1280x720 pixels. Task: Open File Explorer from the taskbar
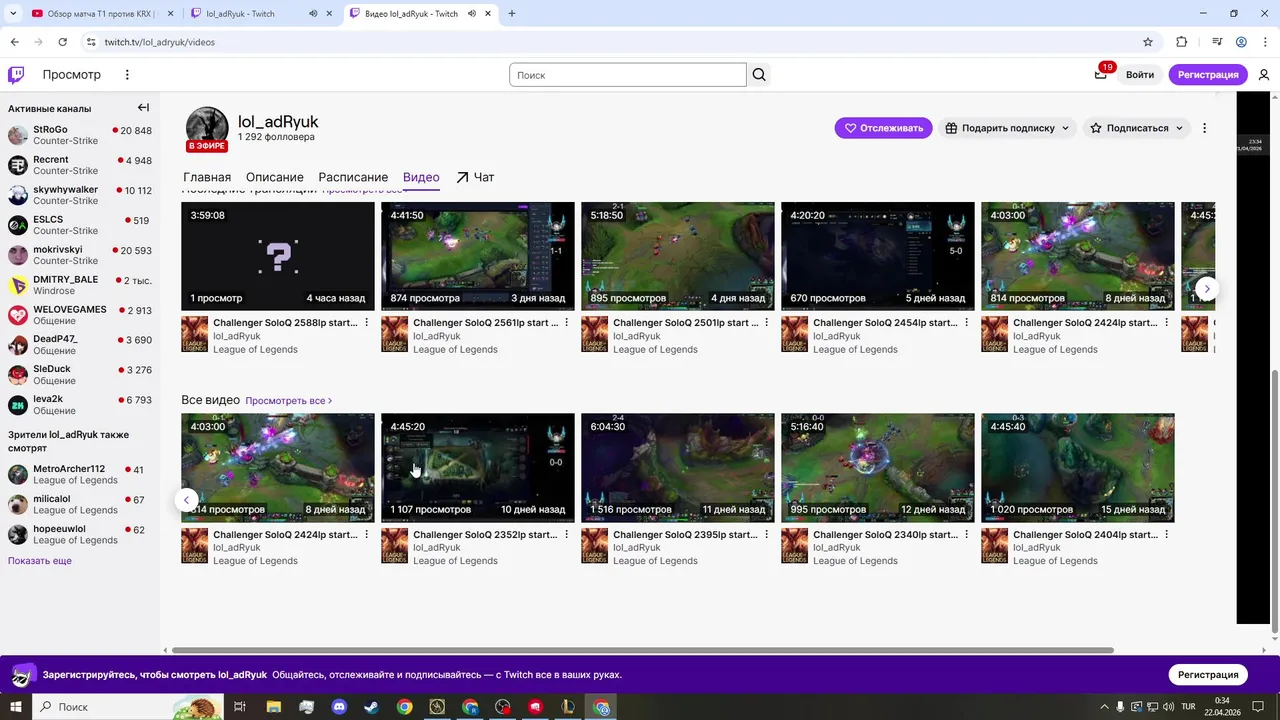(273, 707)
